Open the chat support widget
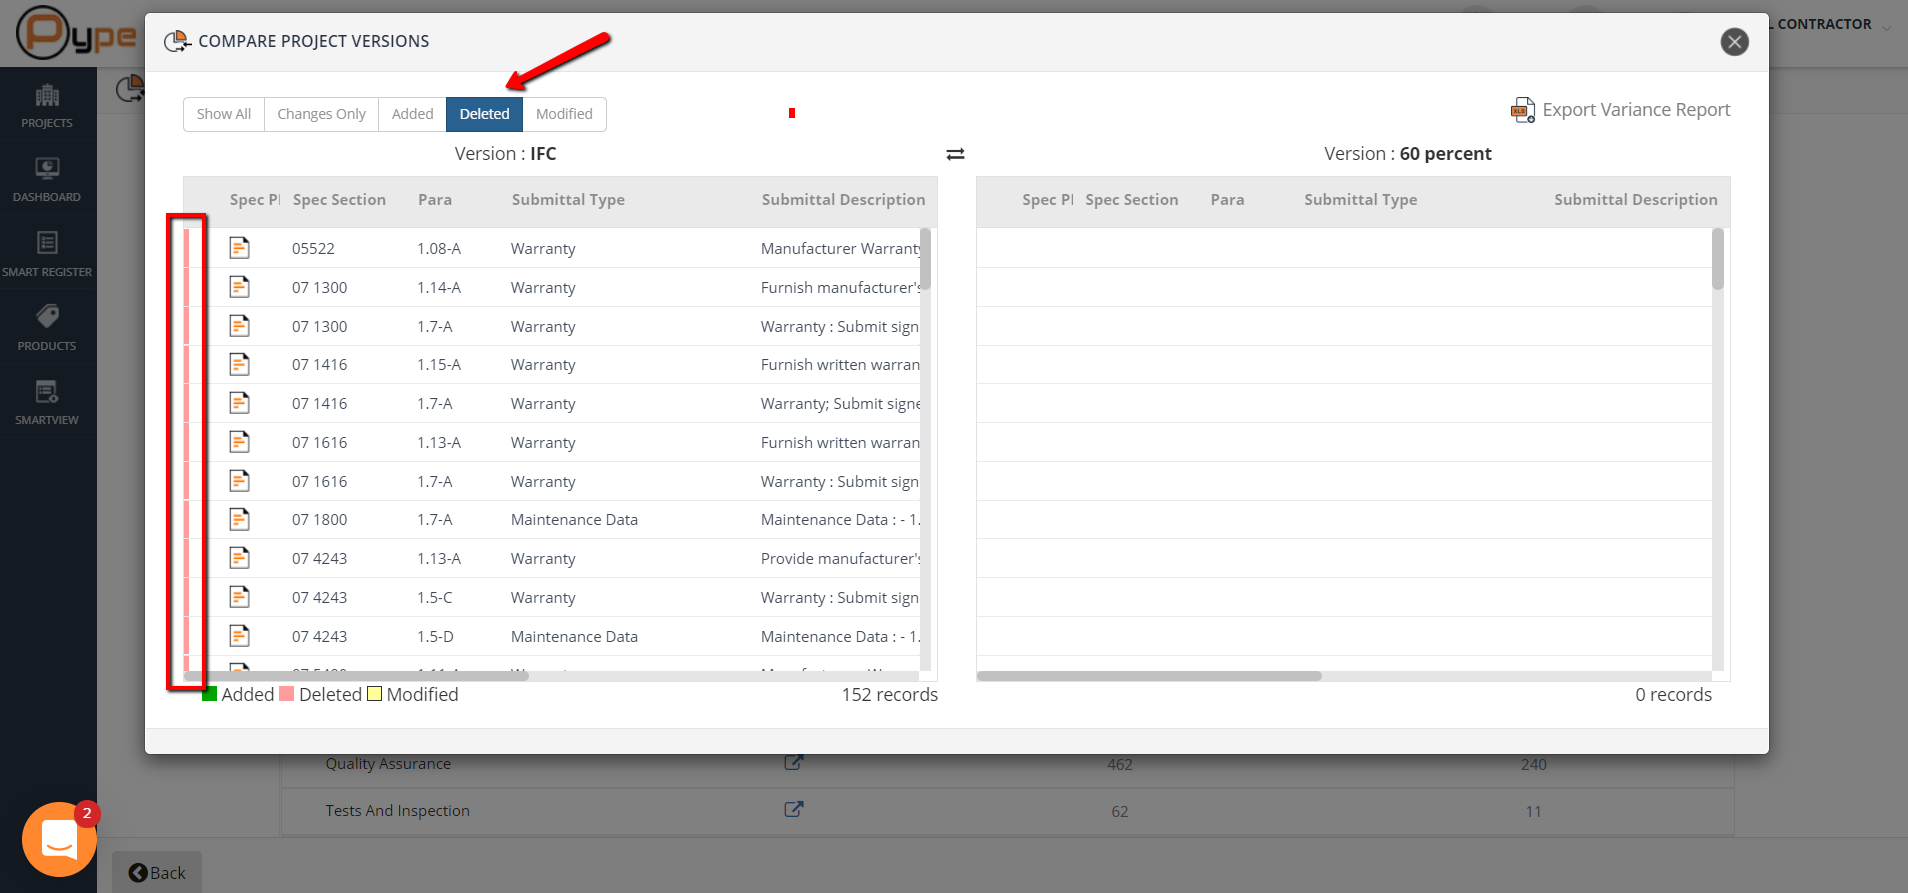Image resolution: width=1908 pixels, height=893 pixels. (x=60, y=839)
